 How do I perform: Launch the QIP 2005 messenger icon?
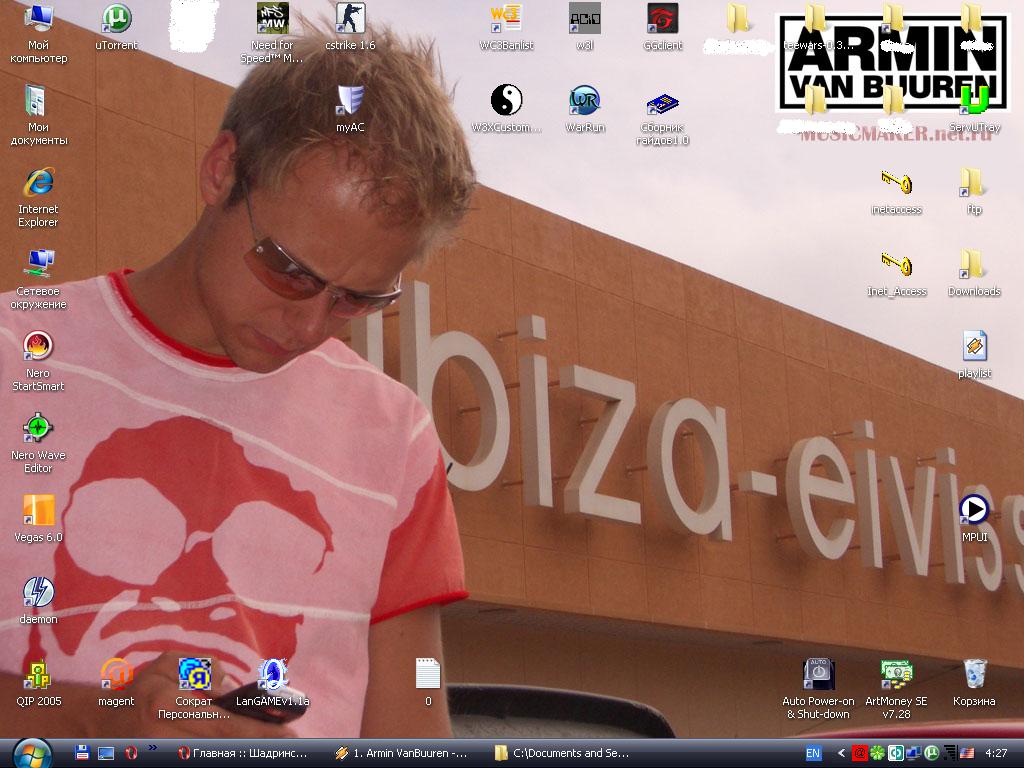click(x=38, y=683)
